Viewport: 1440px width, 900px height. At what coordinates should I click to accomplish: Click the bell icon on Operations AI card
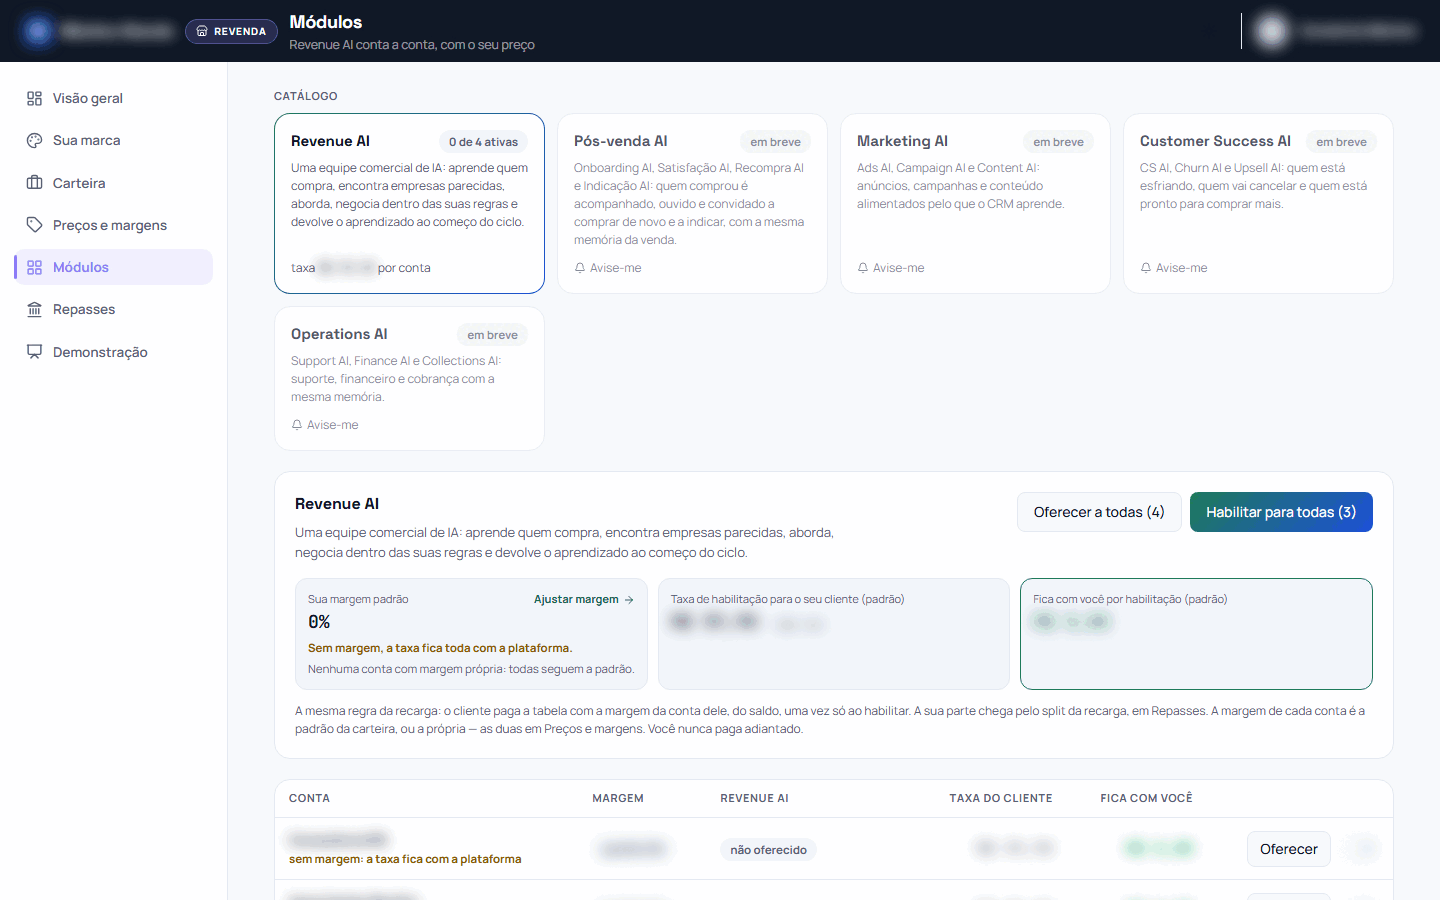[297, 425]
